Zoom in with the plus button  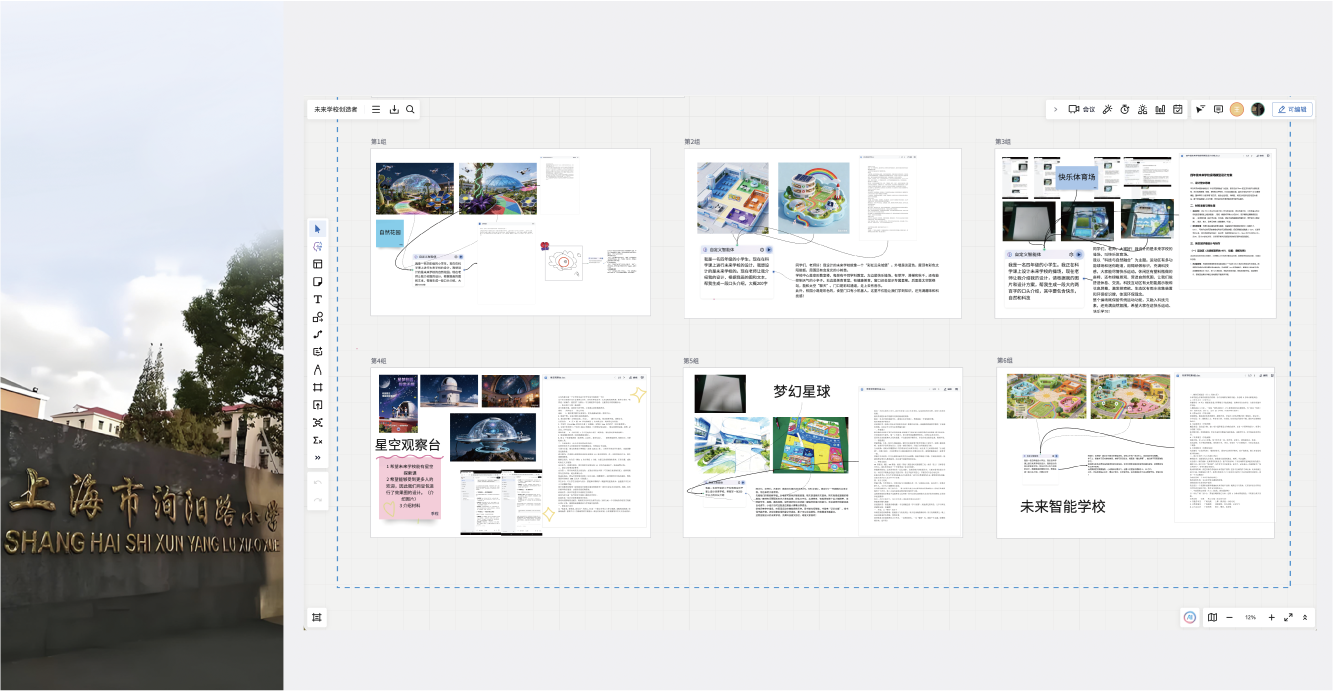[1271, 617]
